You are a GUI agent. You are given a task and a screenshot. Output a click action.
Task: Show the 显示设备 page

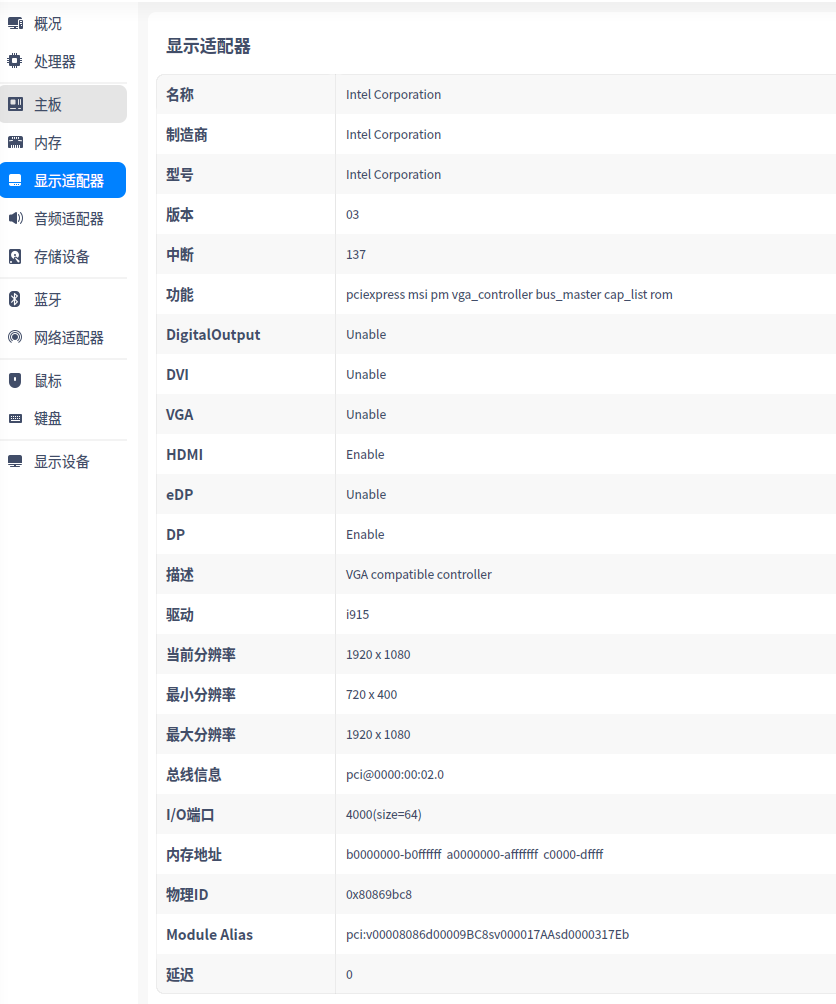(x=63, y=462)
